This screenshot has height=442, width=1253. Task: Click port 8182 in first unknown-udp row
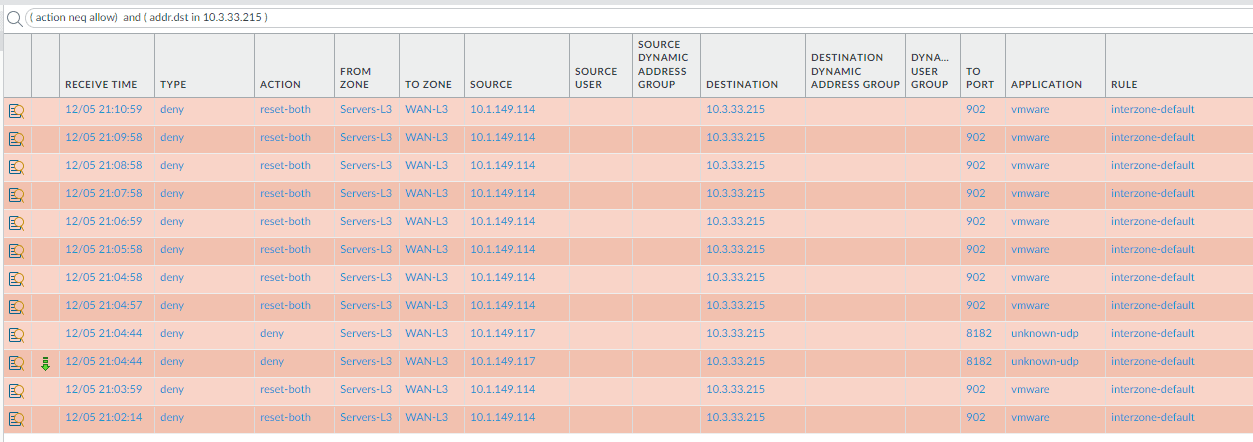click(x=979, y=334)
